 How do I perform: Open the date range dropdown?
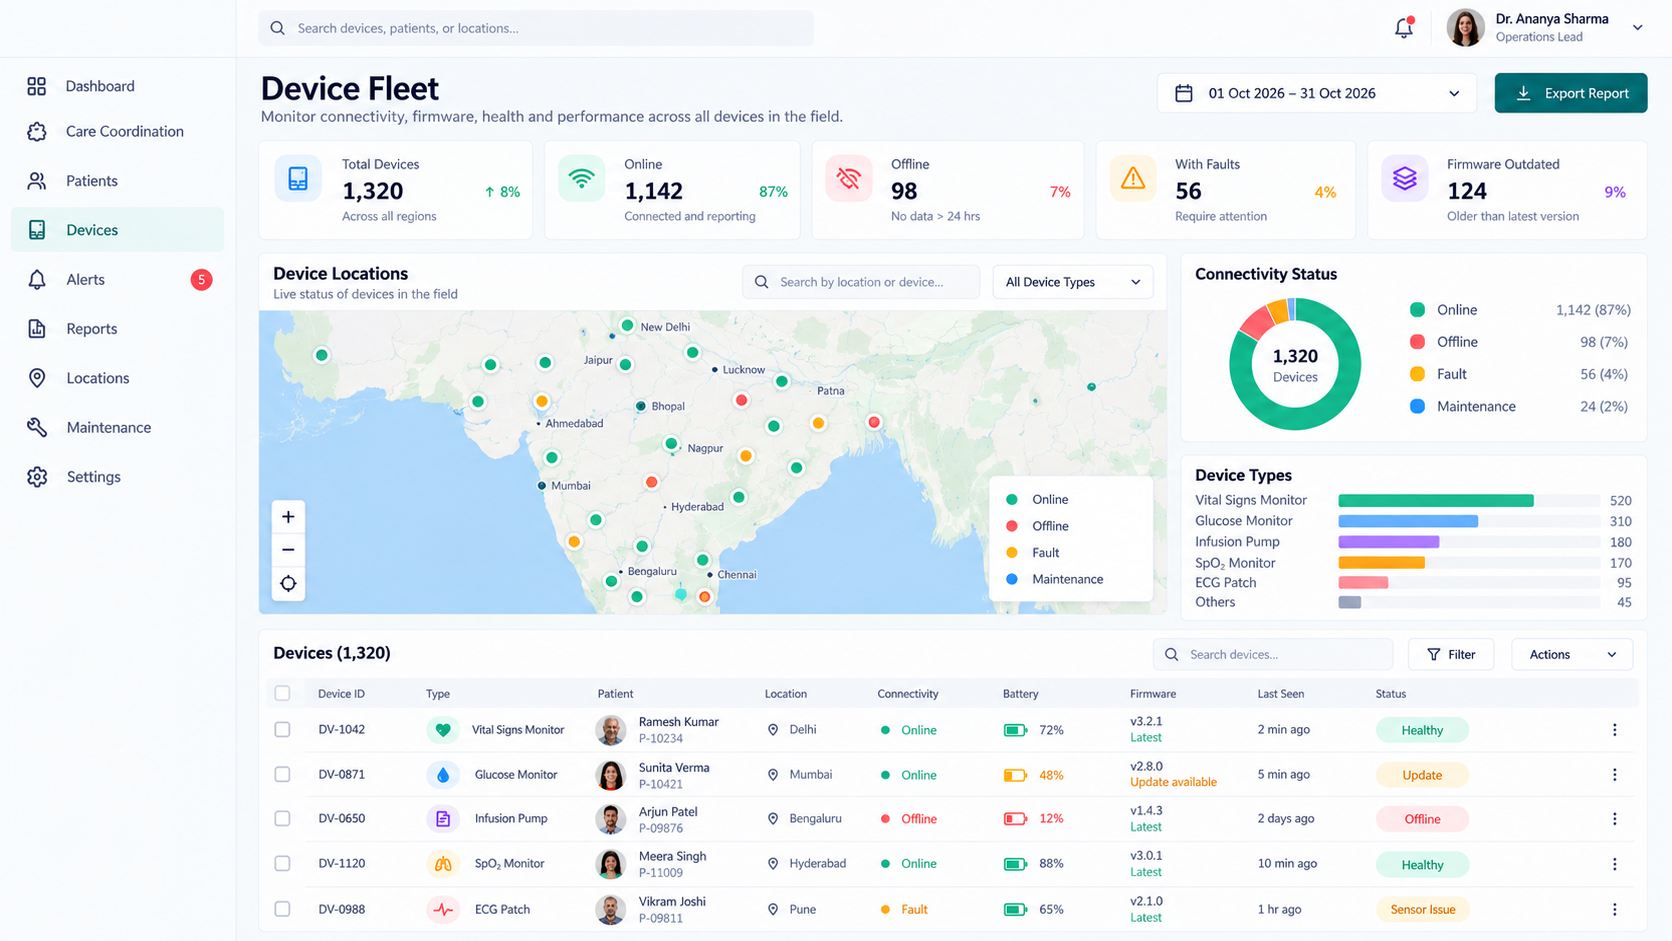pos(1316,93)
